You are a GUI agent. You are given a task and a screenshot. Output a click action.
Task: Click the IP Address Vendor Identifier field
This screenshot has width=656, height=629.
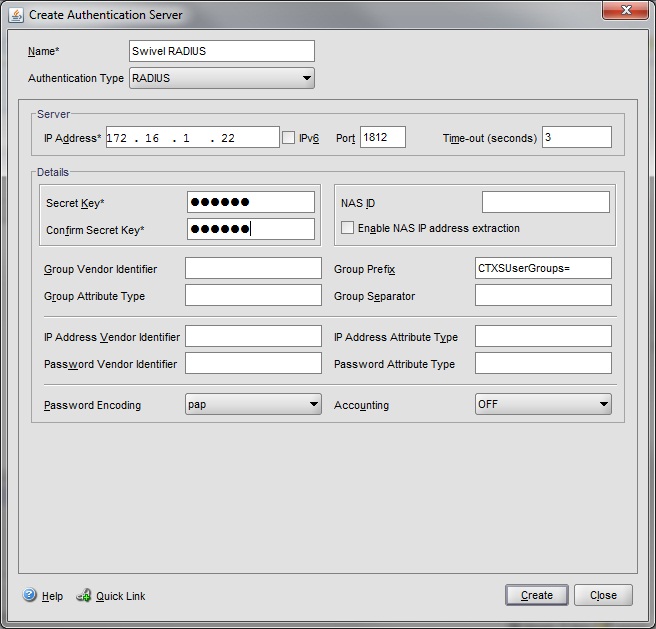(x=253, y=336)
